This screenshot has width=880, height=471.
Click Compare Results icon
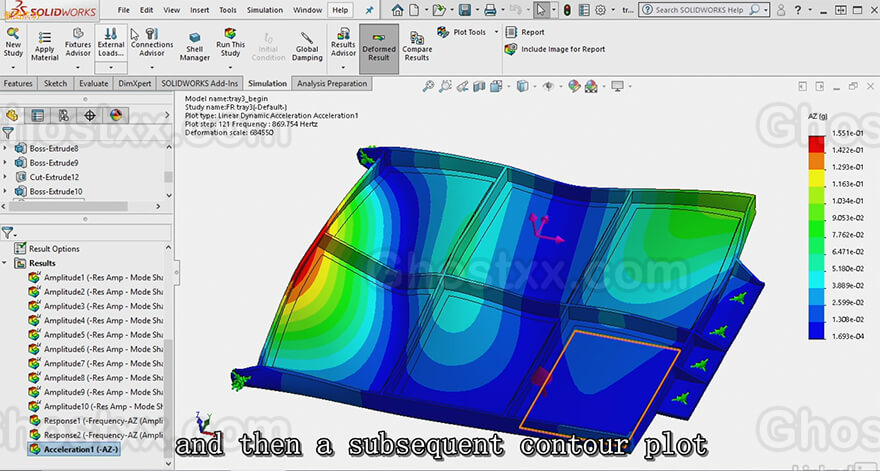click(x=416, y=47)
